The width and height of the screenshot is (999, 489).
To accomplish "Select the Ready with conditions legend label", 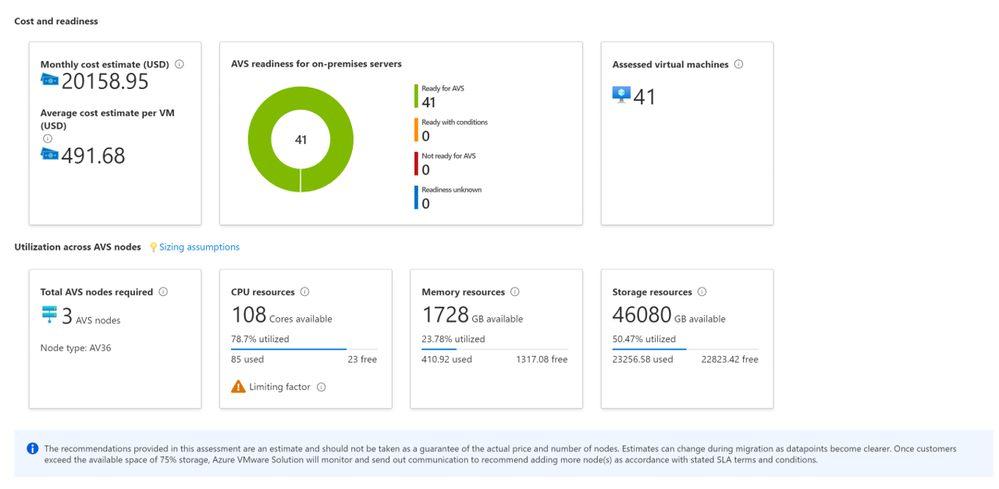I will 454,122.
